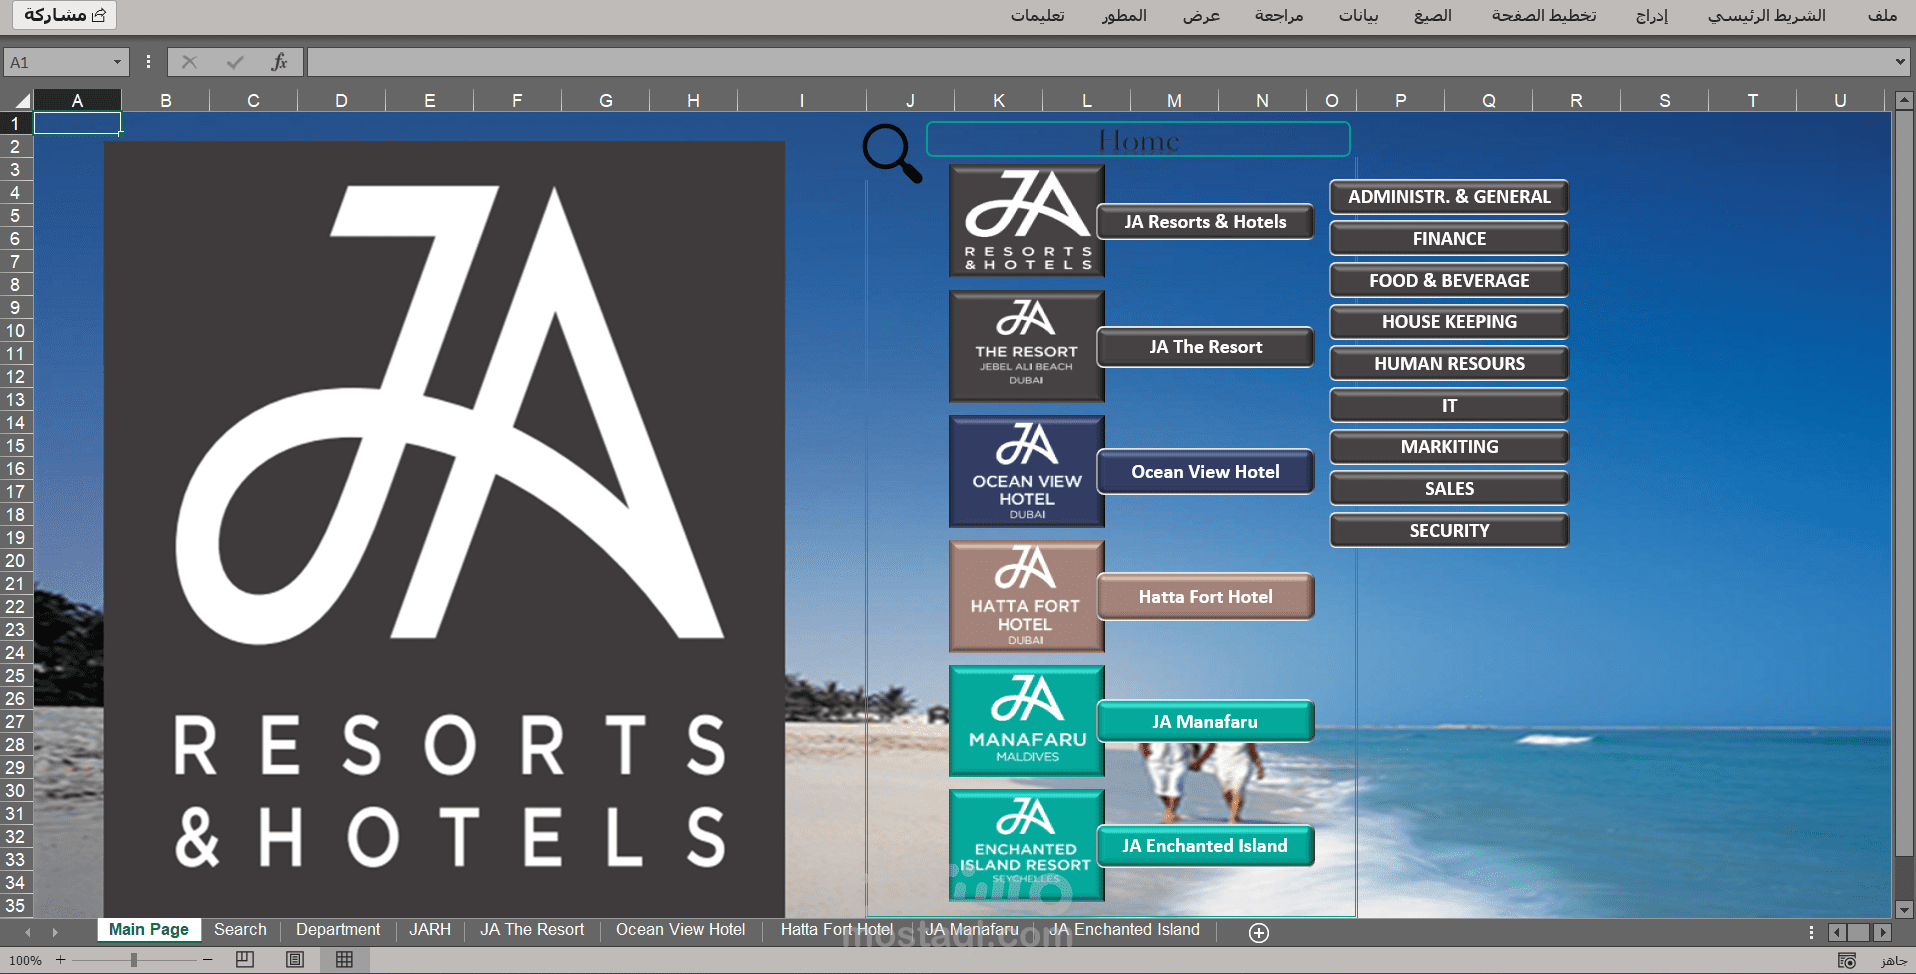Click the JA Manafaru button

coord(1205,721)
